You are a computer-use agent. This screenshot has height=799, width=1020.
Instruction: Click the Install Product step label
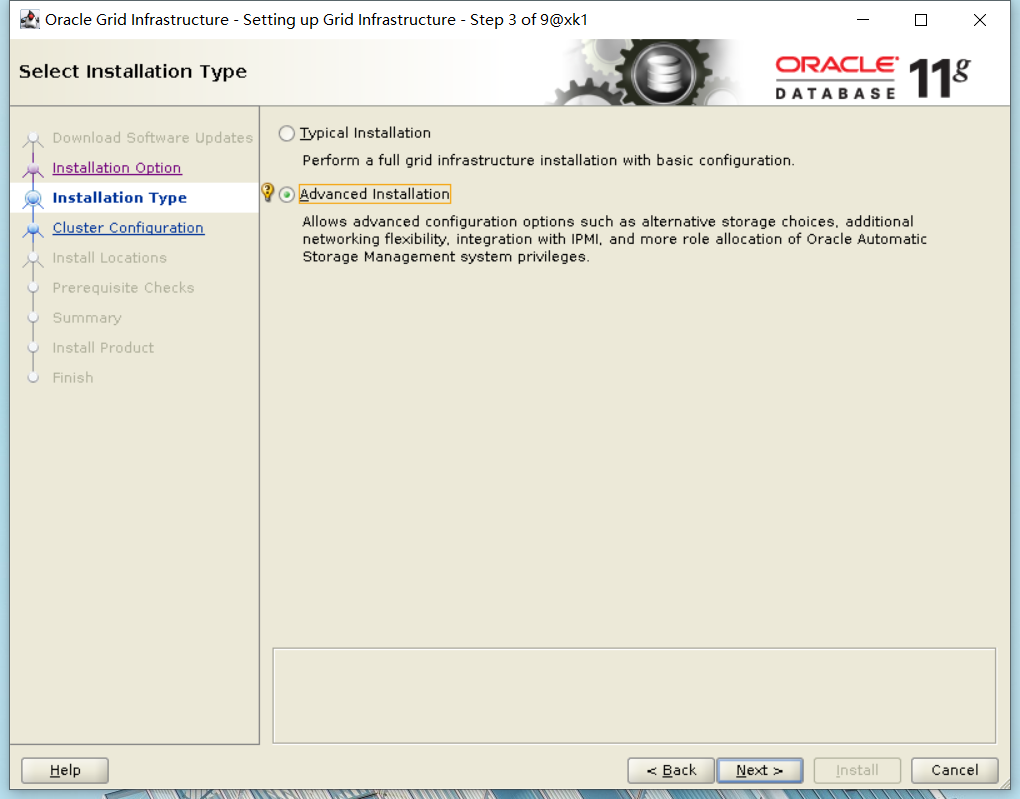[x=103, y=348]
